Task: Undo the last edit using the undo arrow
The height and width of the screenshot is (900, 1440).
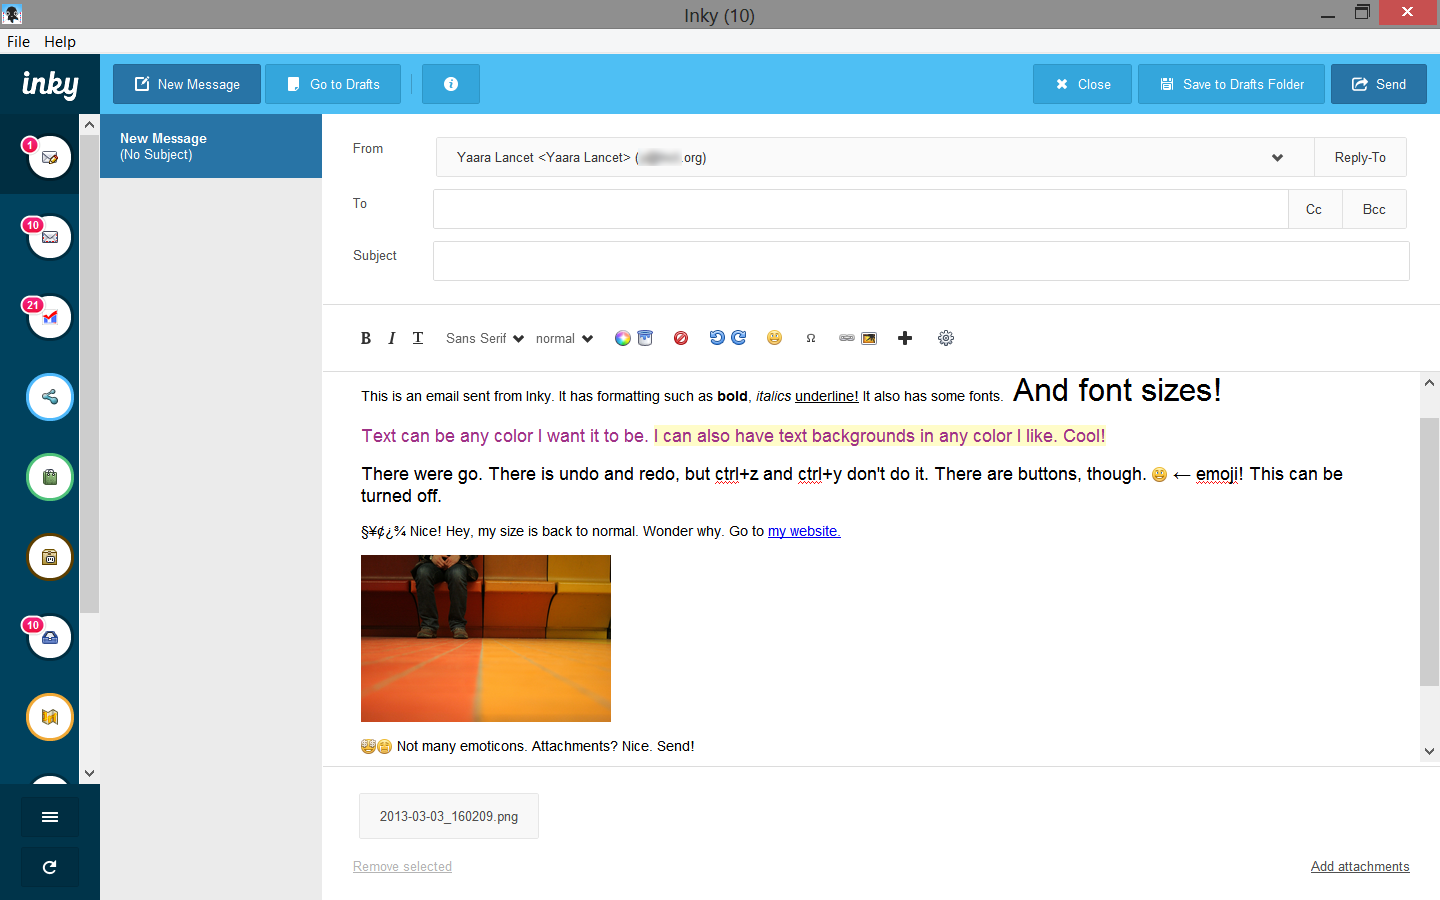Action: point(716,338)
